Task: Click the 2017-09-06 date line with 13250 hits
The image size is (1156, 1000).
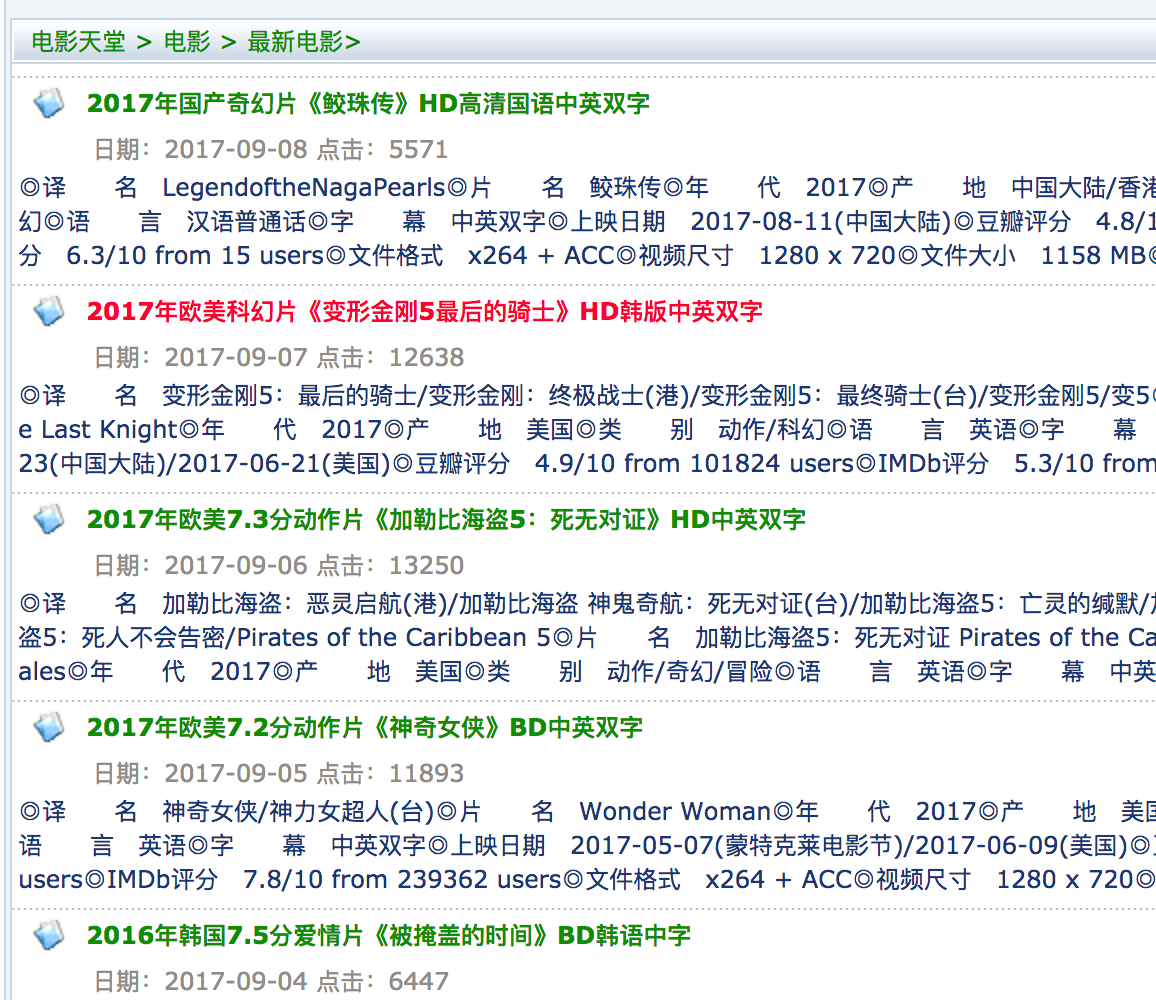Action: click(x=278, y=565)
